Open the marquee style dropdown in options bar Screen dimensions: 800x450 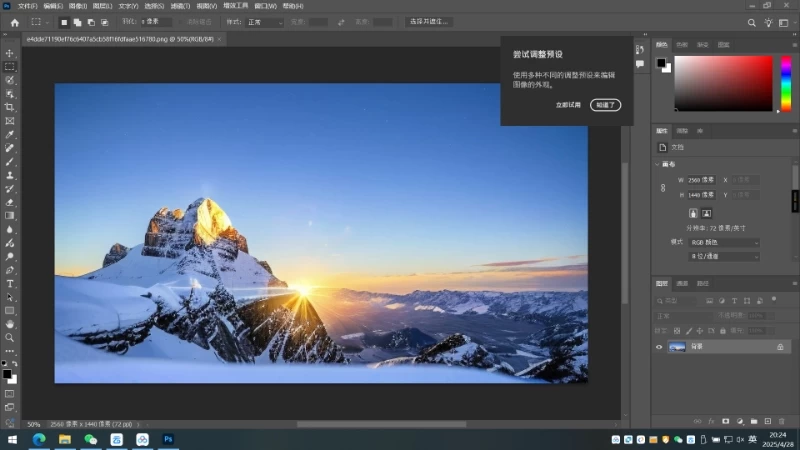265,22
